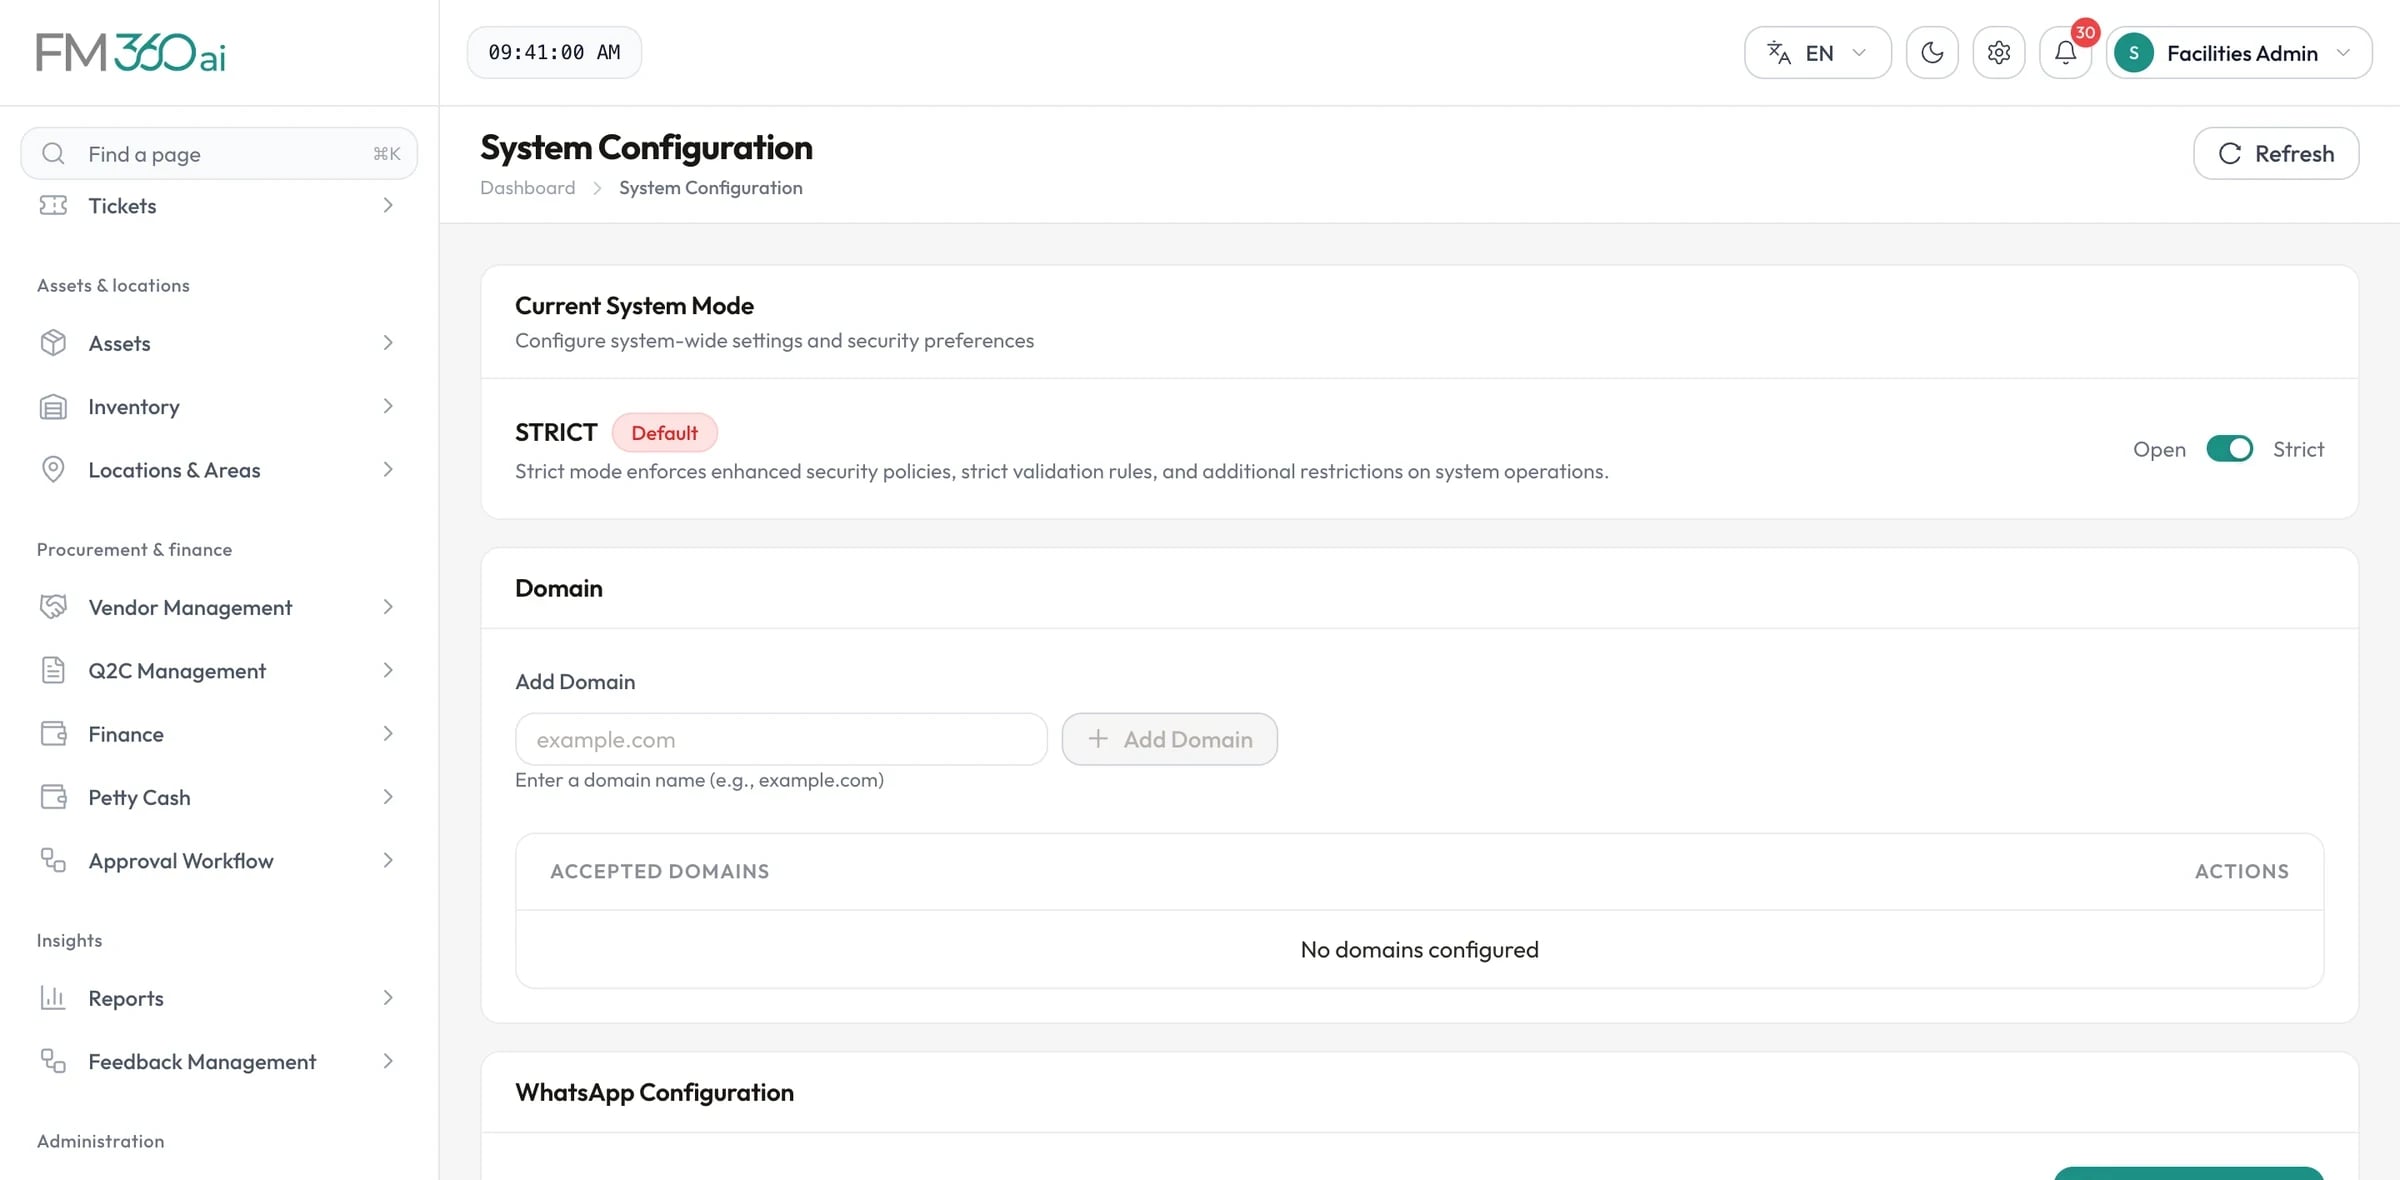Click the Approval Workflow icon
Screen dimensions: 2400x1180
click(x=53, y=860)
